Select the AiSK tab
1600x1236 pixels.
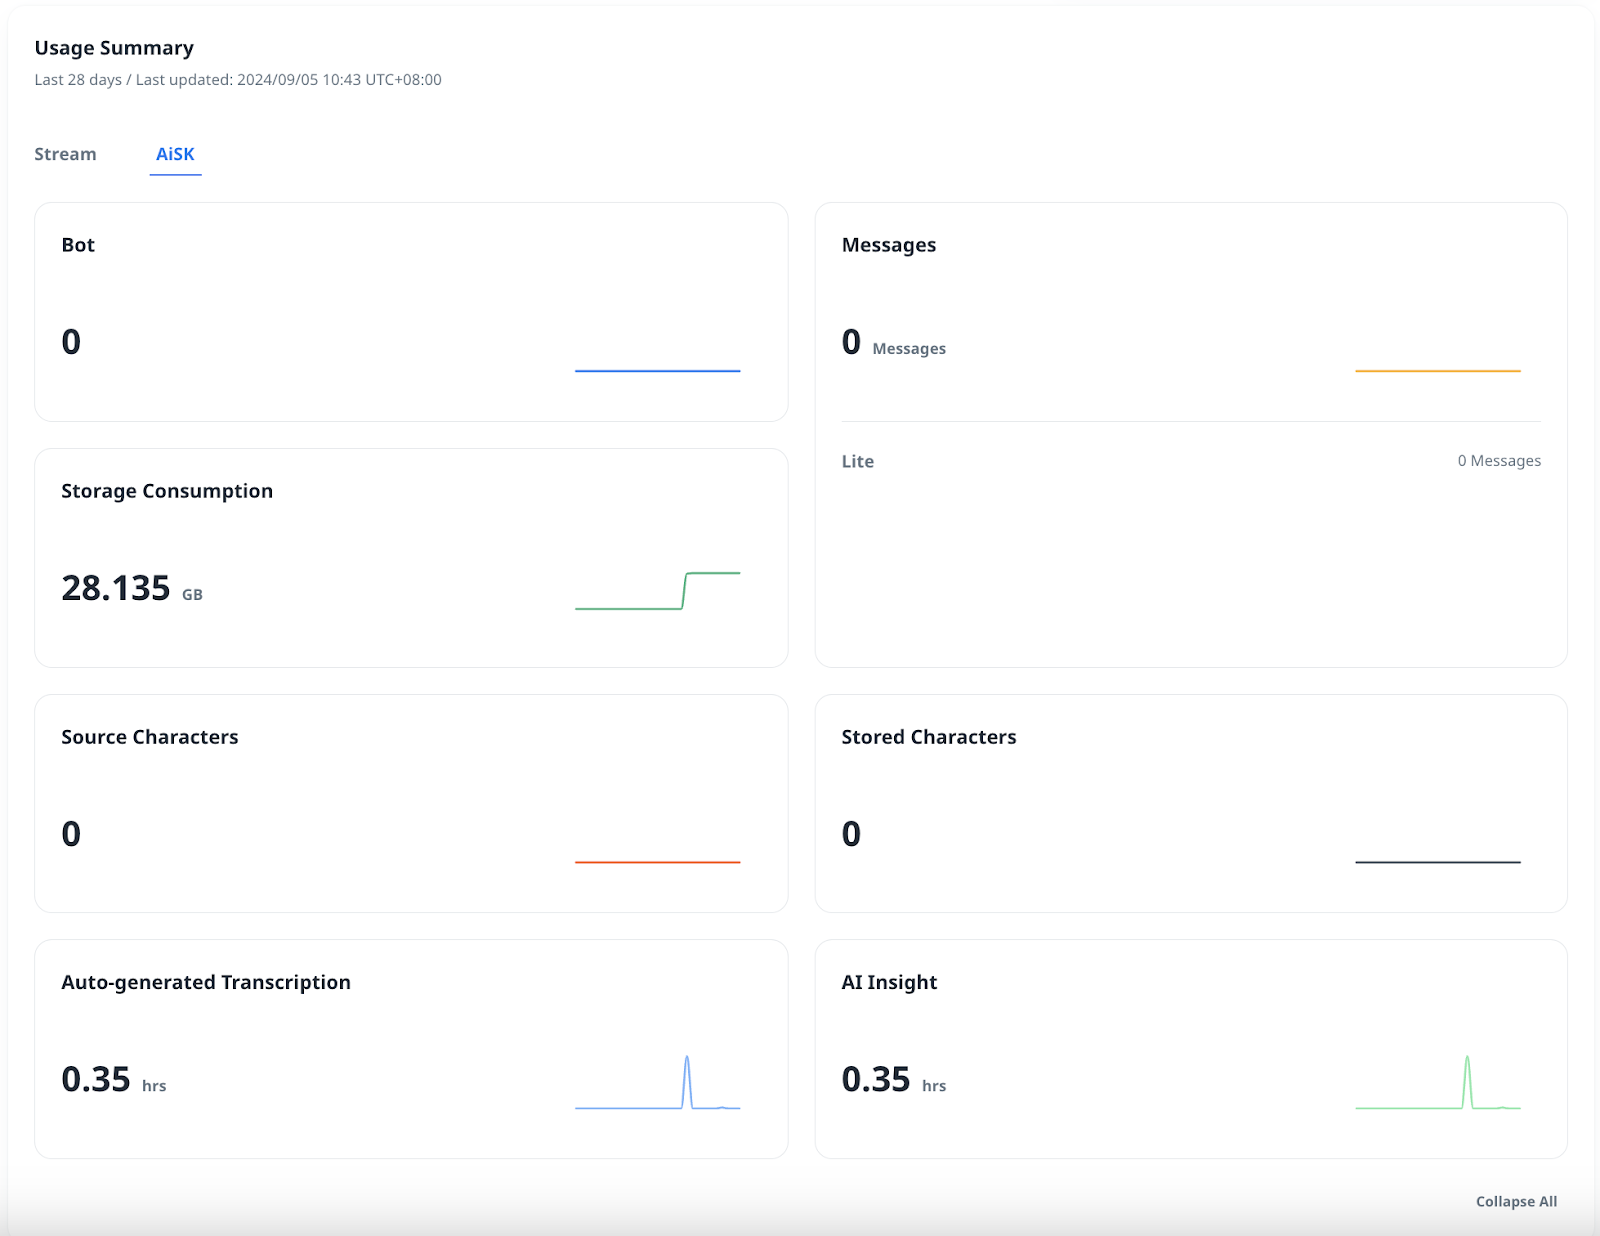(x=175, y=154)
